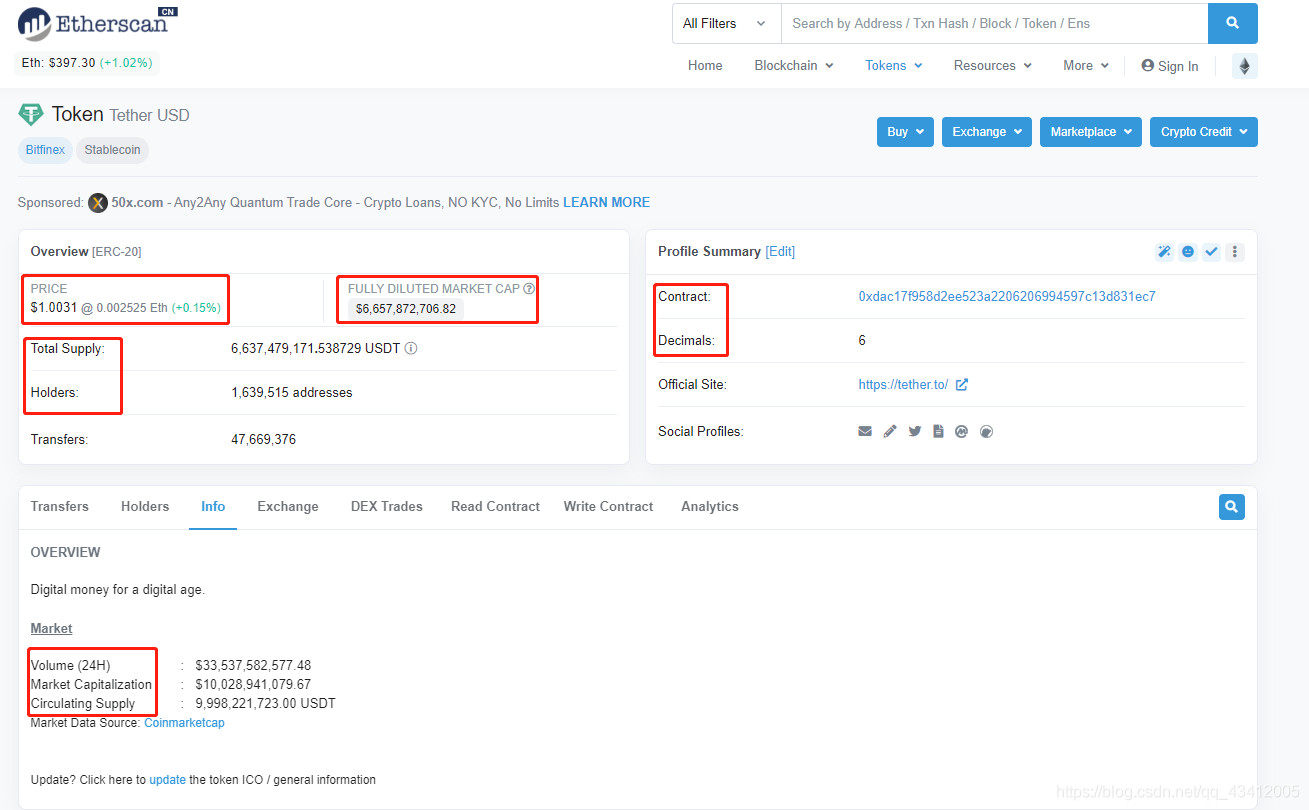1309x810 pixels.
Task: Open the https://tether.to/ official site link
Action: [x=903, y=385]
